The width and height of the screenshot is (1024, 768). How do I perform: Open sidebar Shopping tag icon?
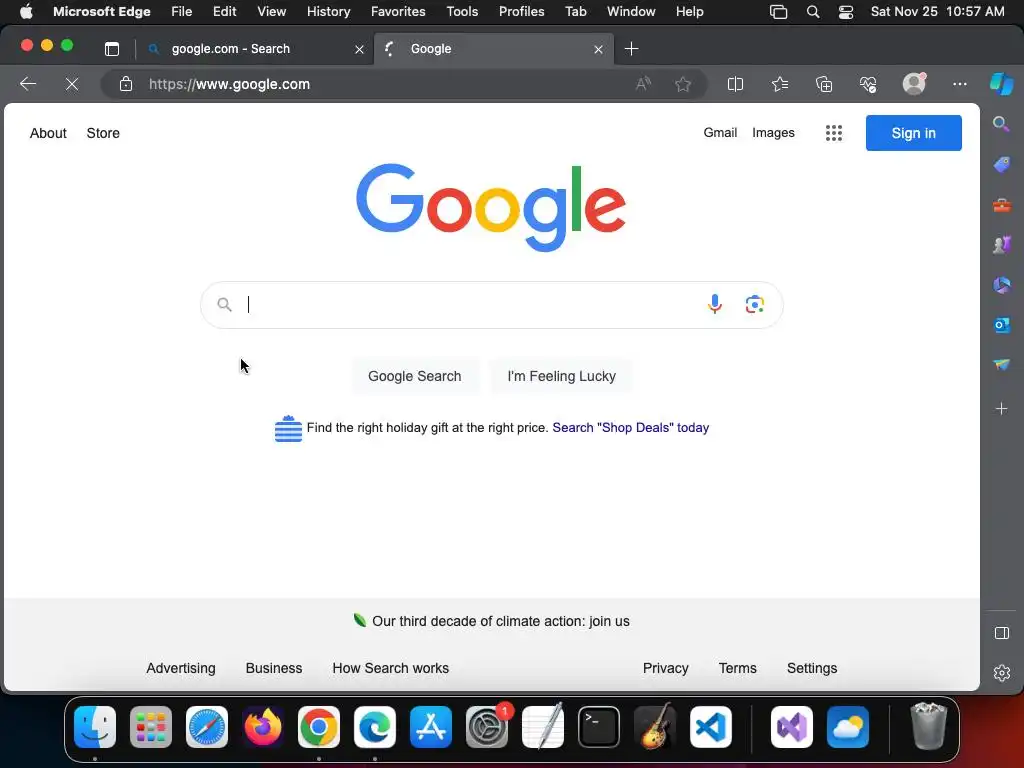(1001, 164)
